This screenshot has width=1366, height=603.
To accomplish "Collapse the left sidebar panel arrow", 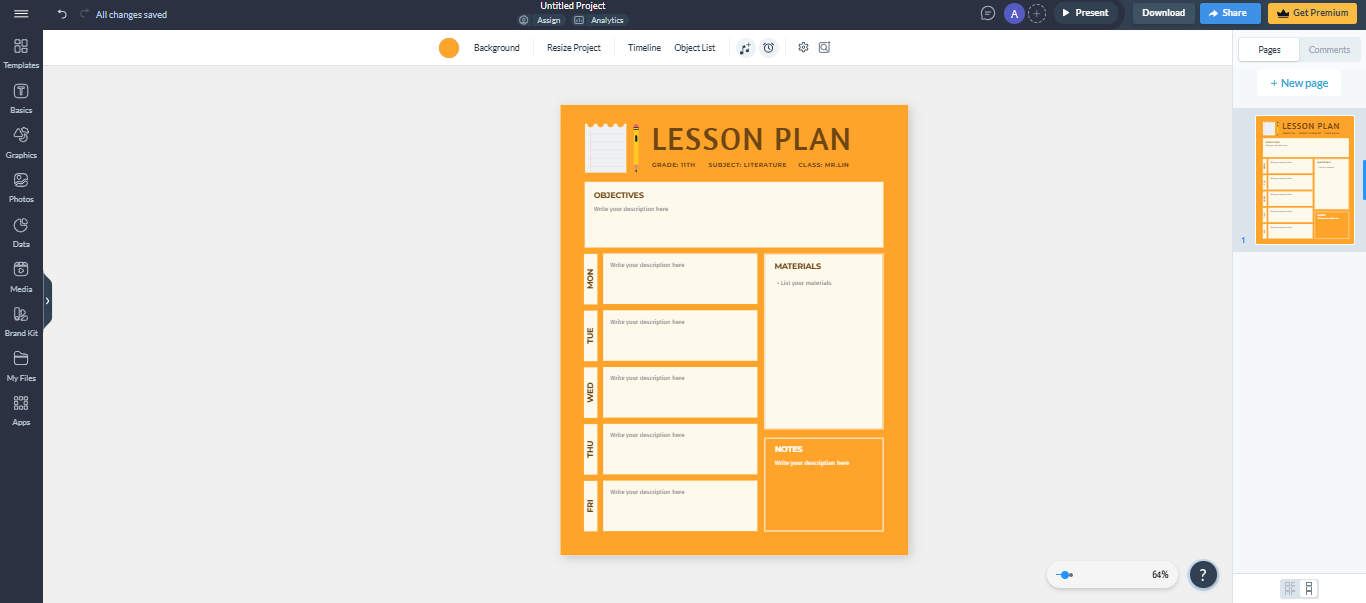I will tap(46, 301).
